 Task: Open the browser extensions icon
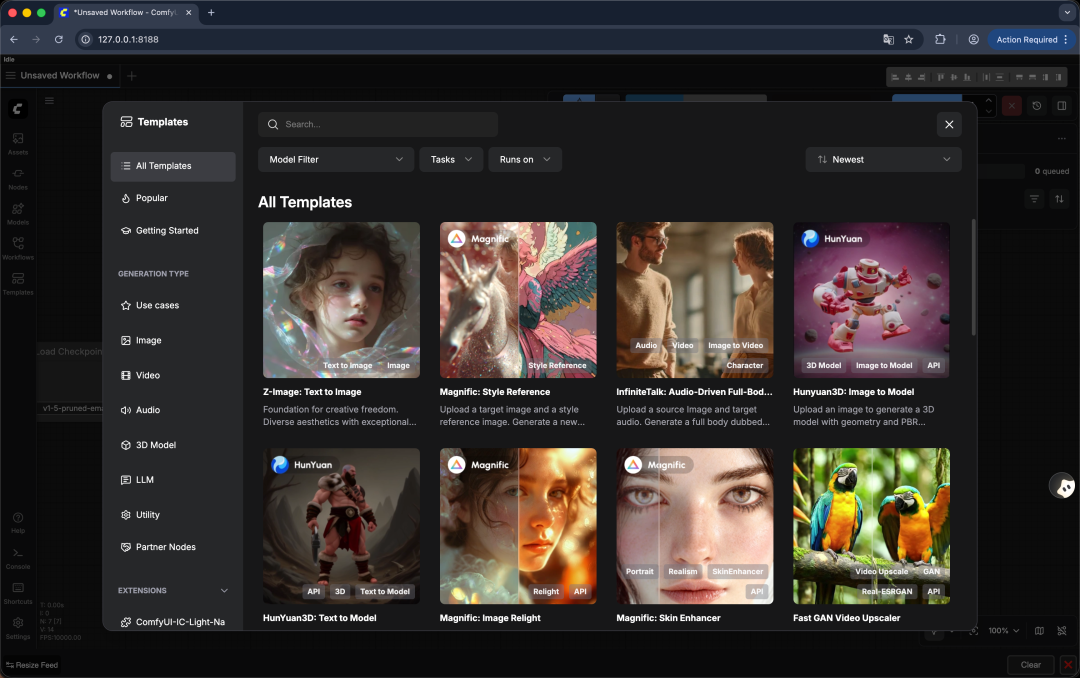coord(939,39)
